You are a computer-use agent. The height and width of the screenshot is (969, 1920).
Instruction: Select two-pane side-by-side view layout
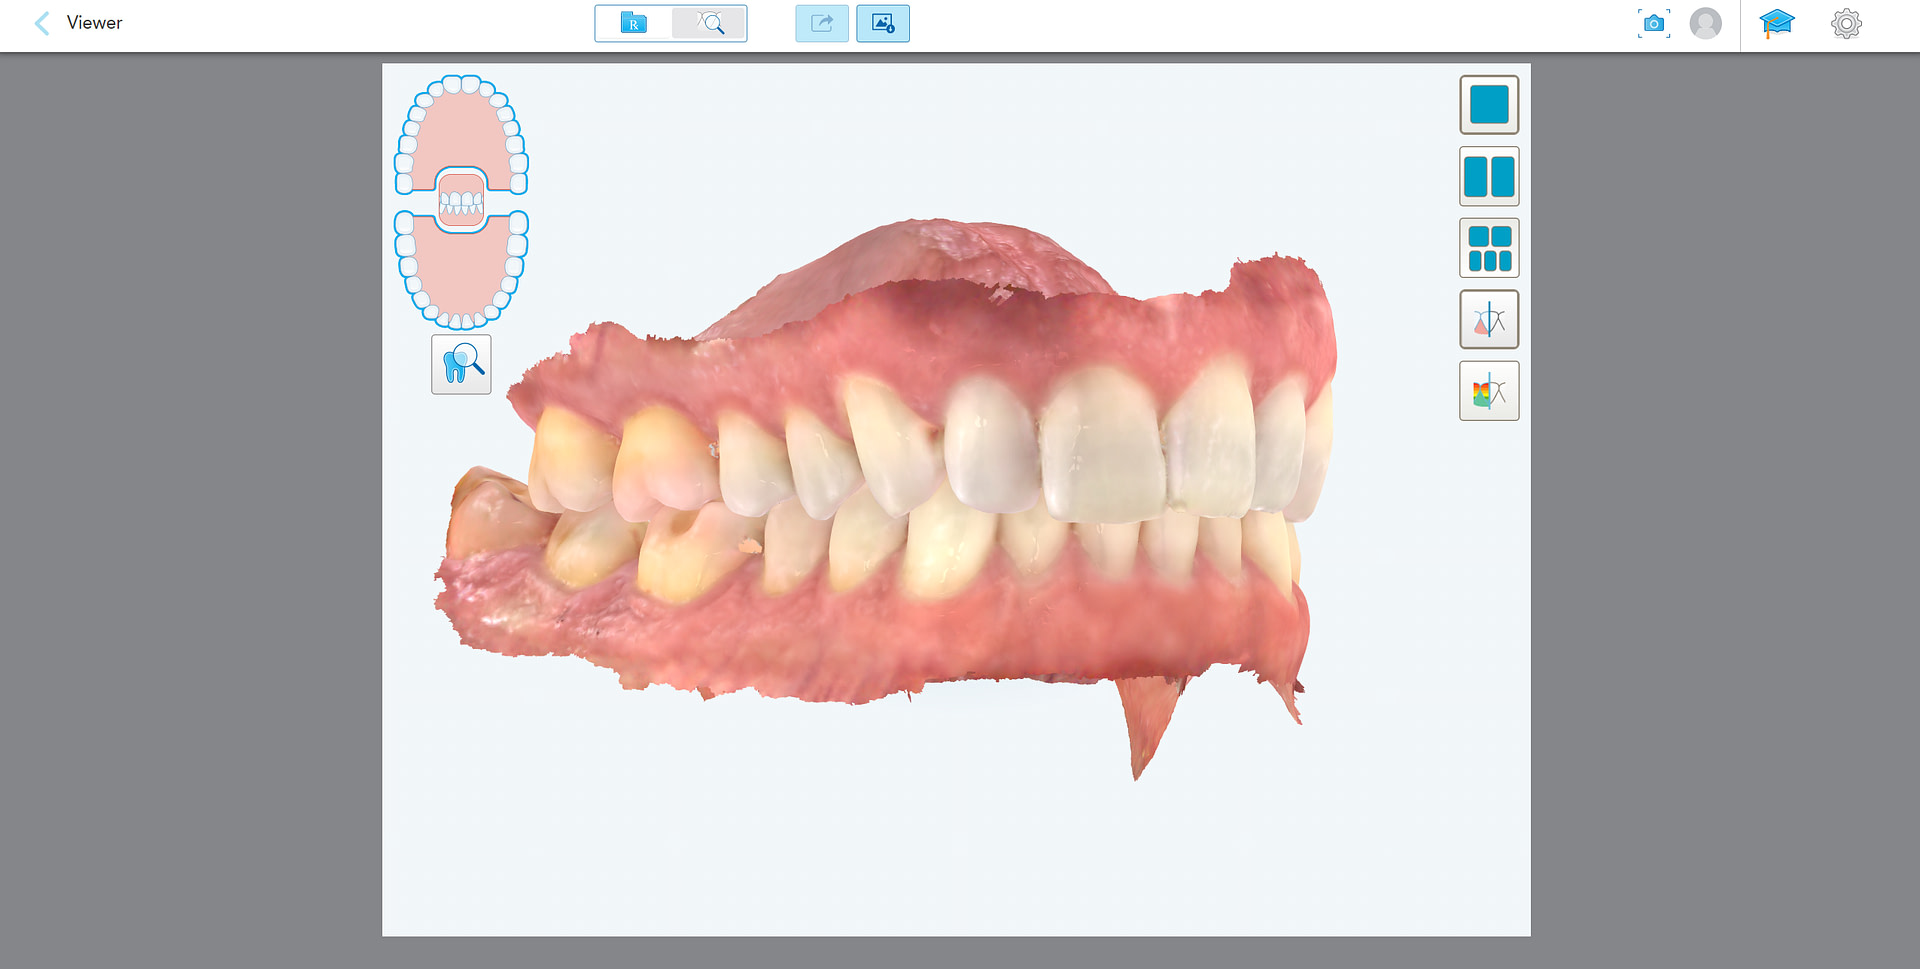(1489, 177)
